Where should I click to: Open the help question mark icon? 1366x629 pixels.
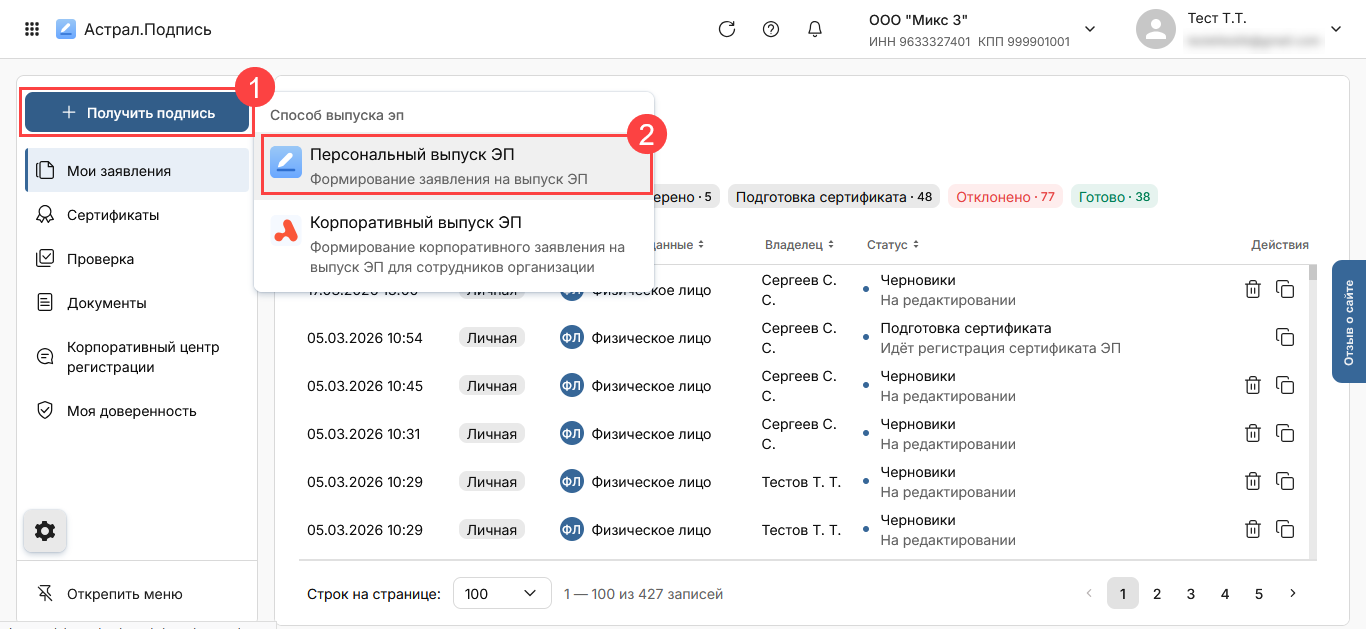[x=771, y=29]
